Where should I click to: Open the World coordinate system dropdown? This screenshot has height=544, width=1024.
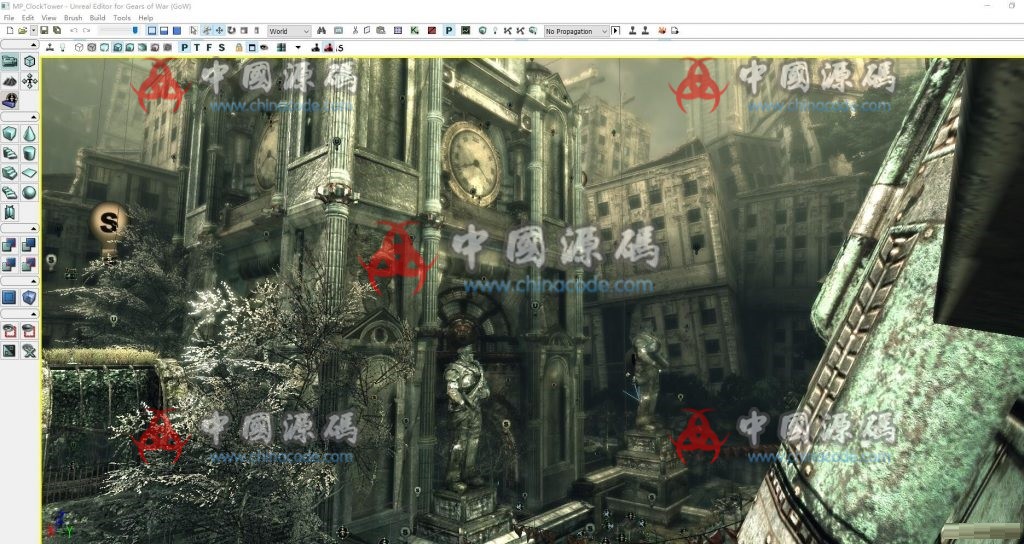tap(289, 31)
